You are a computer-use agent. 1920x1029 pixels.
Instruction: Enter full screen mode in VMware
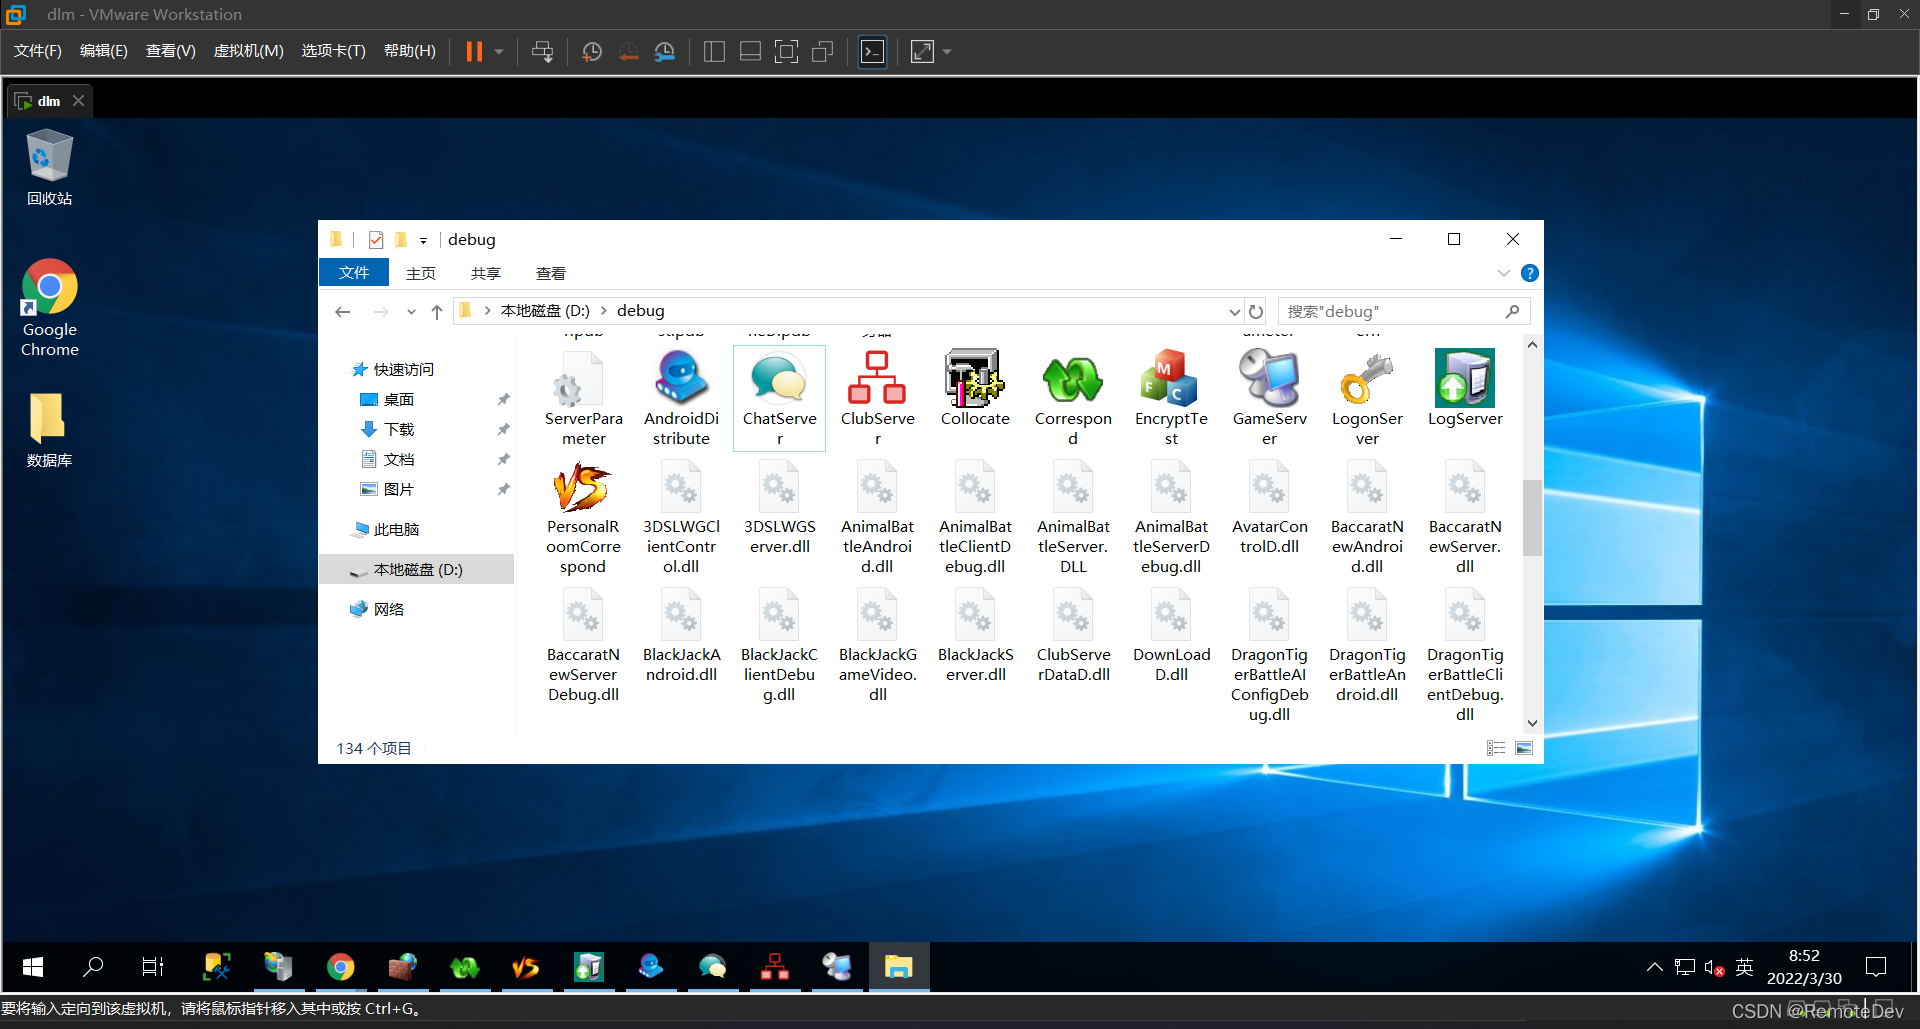coord(786,51)
